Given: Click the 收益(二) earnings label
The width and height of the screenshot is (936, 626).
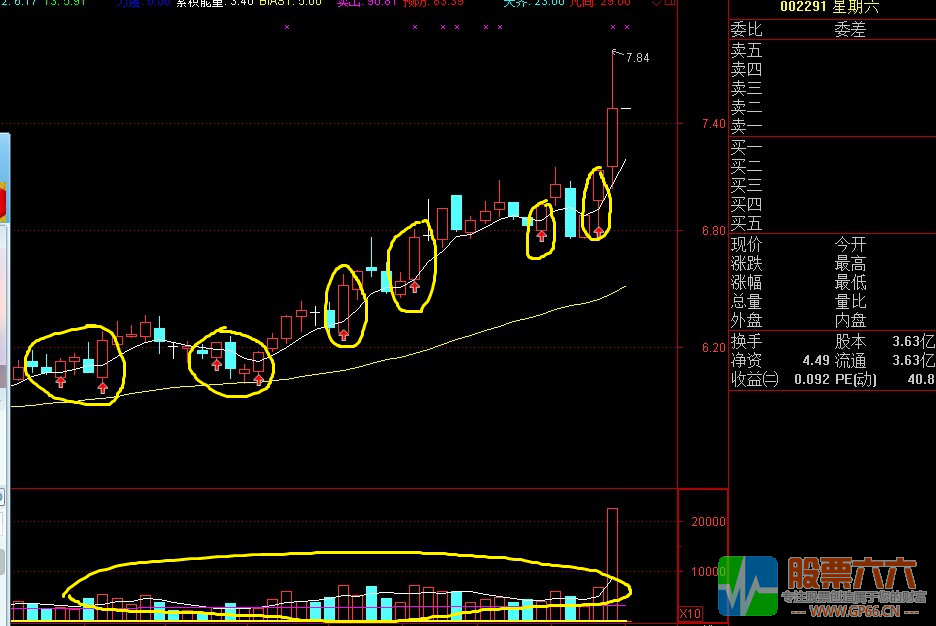Looking at the screenshot, I should 754,379.
